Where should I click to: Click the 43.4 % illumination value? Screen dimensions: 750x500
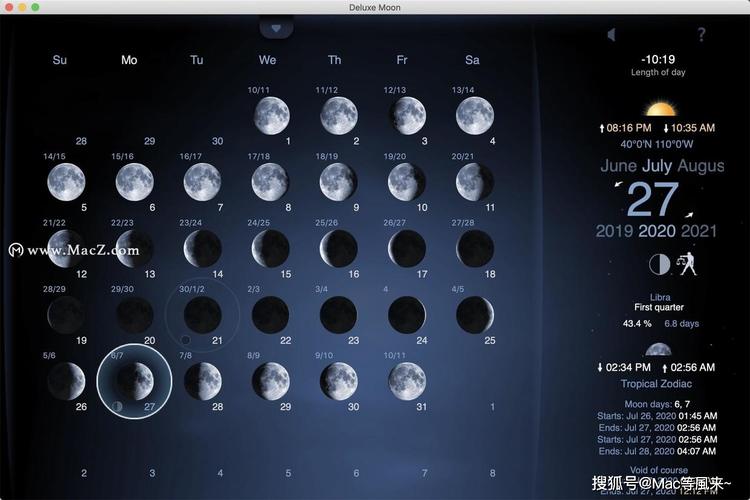tap(637, 324)
